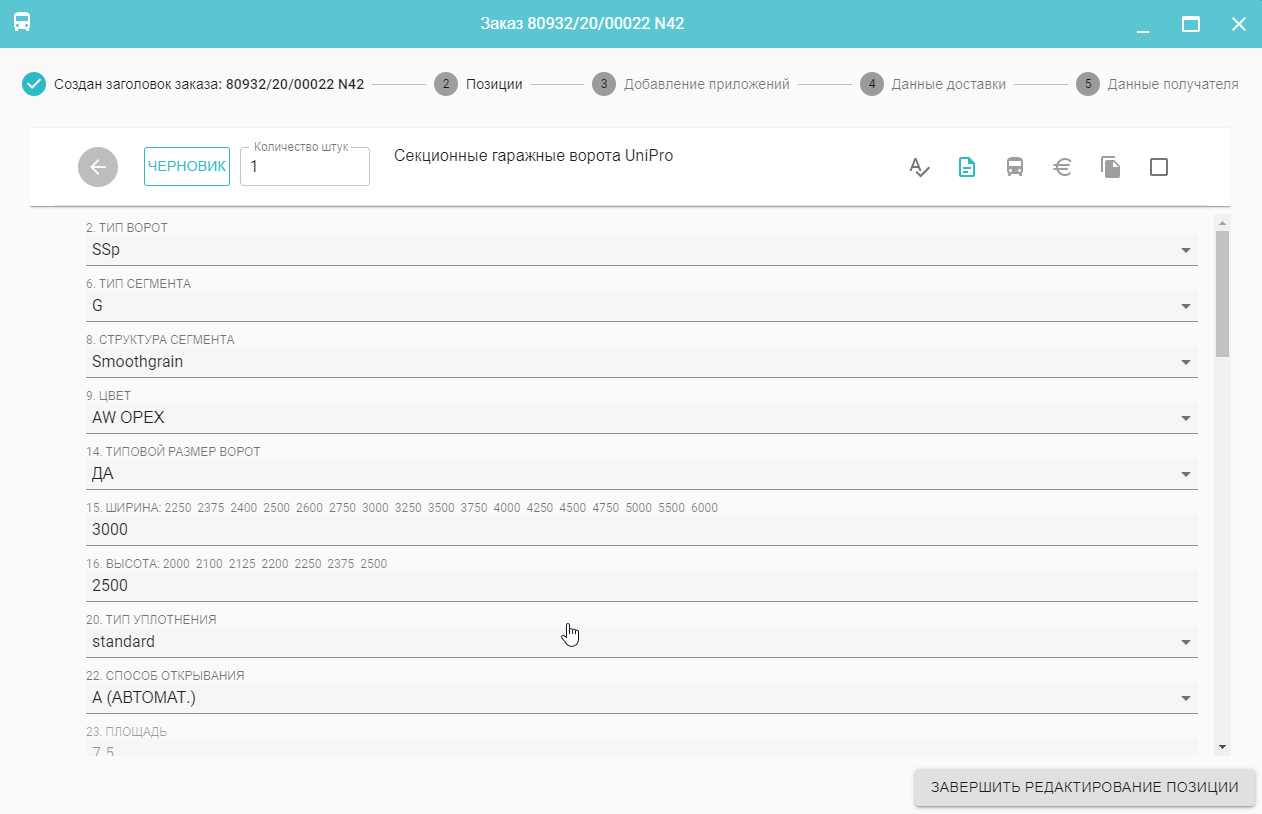Screen dimensions: 1262x814
Task: Select step 3 Добавление приложений
Action: point(691,84)
